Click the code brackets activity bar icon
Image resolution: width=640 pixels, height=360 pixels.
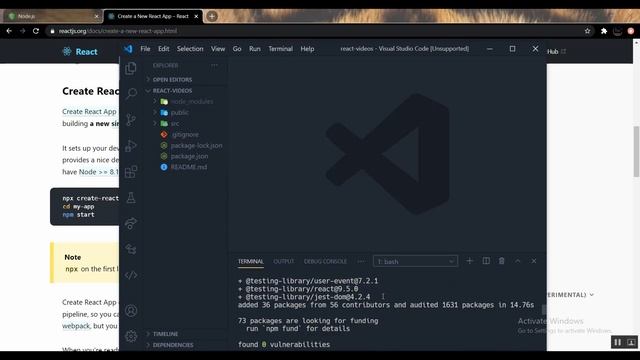(131, 275)
